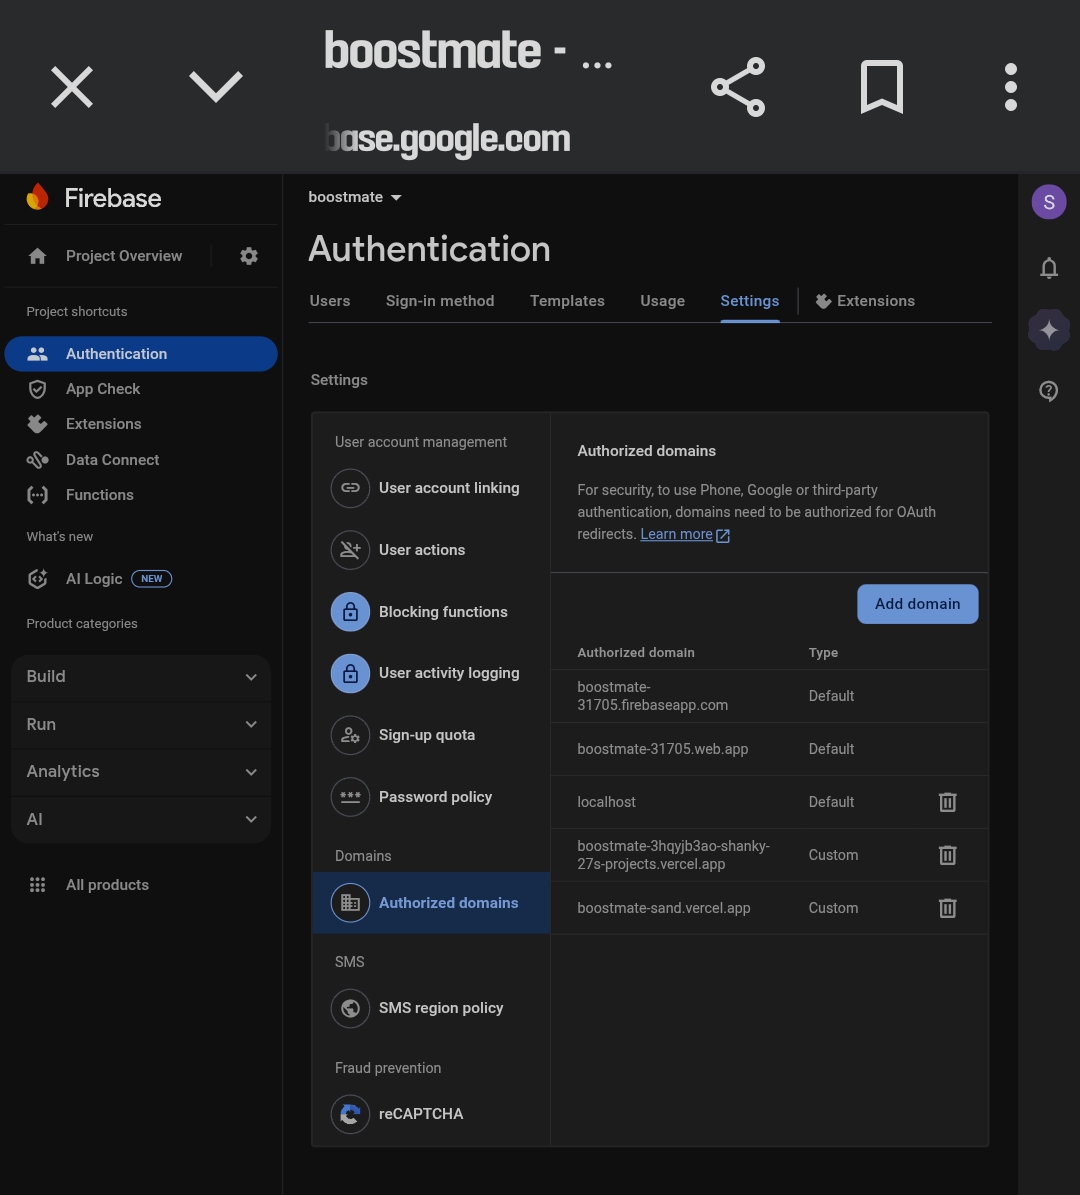
Task: Open the help question-mark icon
Action: [1049, 391]
